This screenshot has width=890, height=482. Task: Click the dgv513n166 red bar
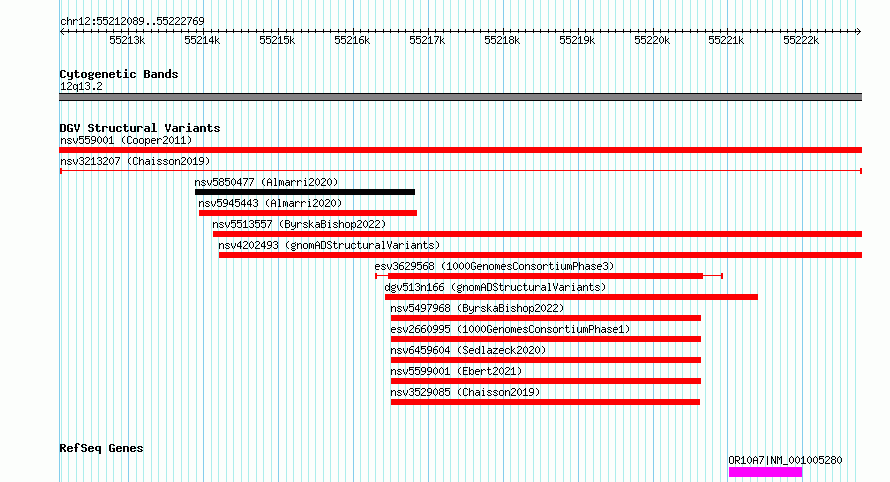click(571, 297)
